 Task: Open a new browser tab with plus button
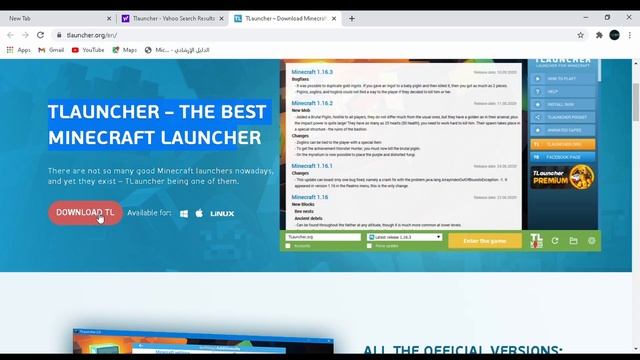352,18
